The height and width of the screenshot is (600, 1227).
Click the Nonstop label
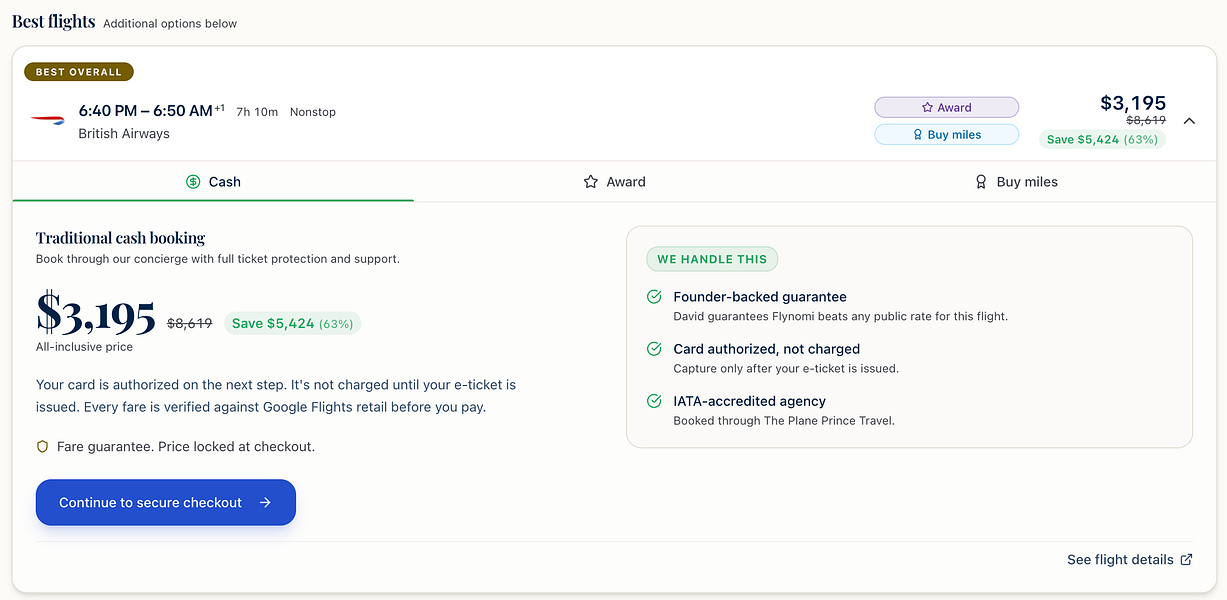click(x=313, y=112)
